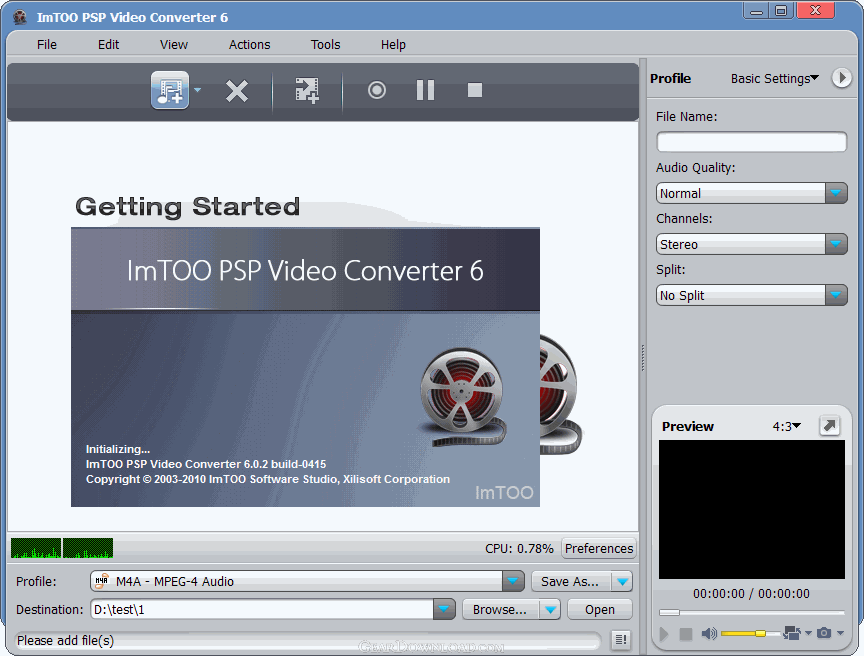Open the display mode dropdown arrow

(808, 633)
